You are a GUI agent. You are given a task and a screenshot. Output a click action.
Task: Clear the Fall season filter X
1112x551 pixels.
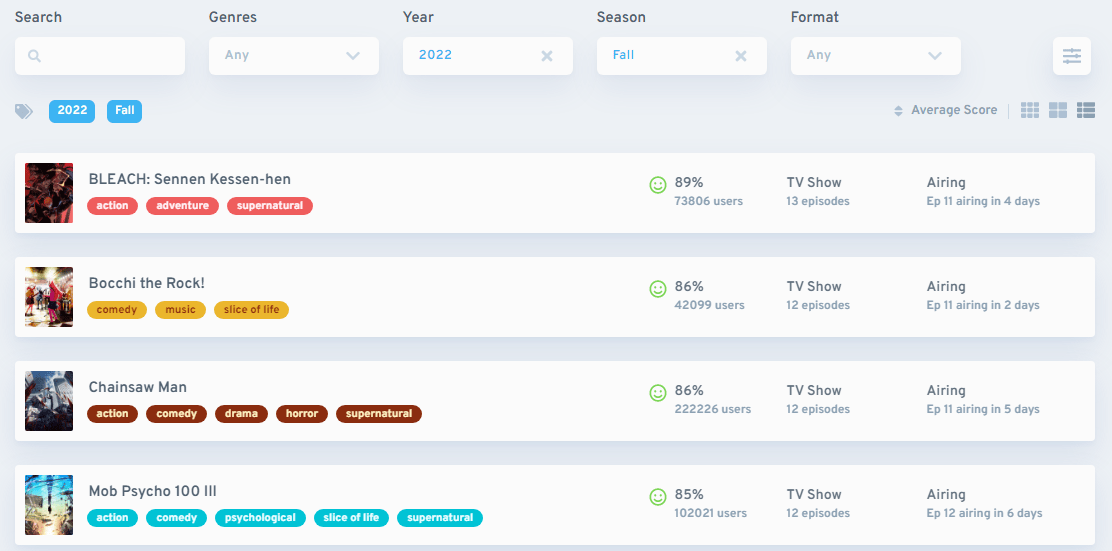[740, 56]
